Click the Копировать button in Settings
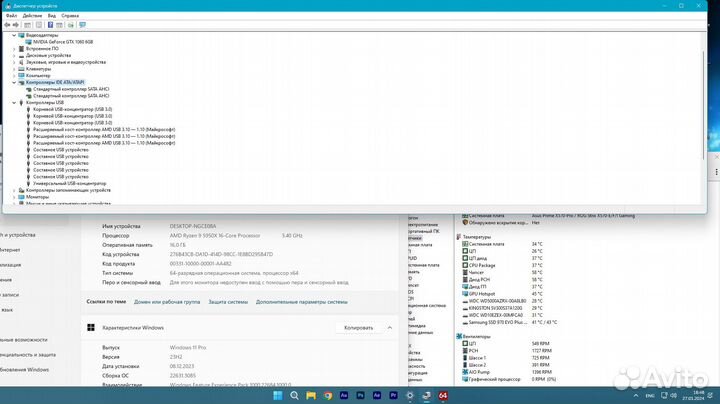720x404 pixels. pyautogui.click(x=359, y=328)
